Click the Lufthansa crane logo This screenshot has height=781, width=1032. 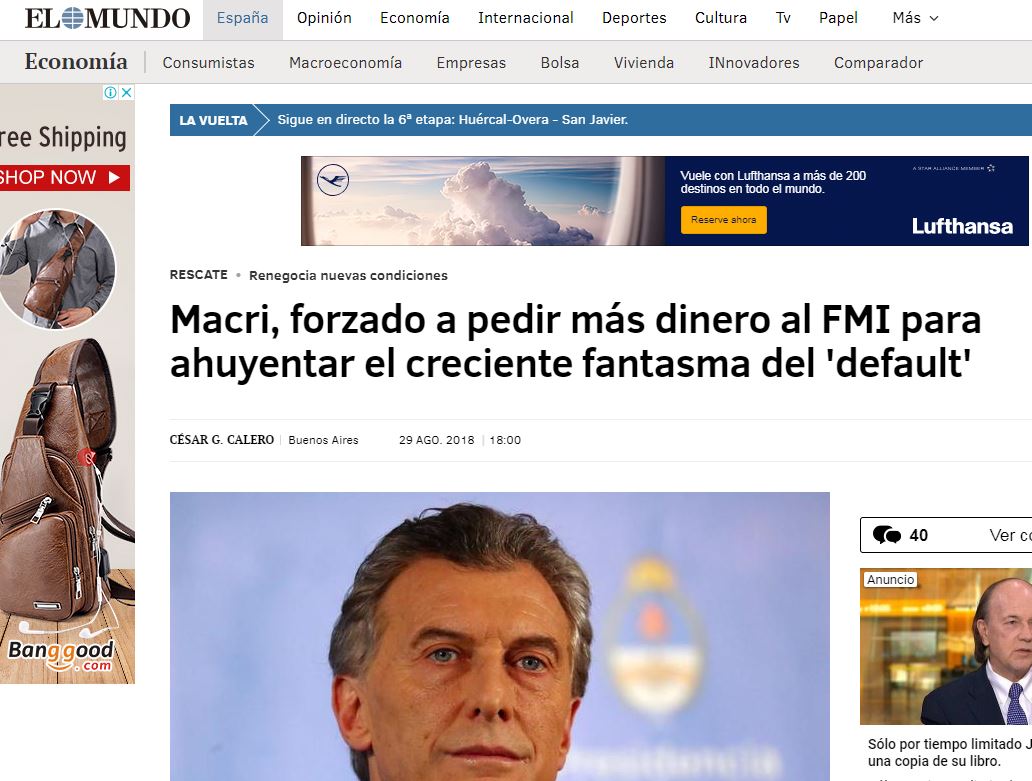(x=332, y=180)
